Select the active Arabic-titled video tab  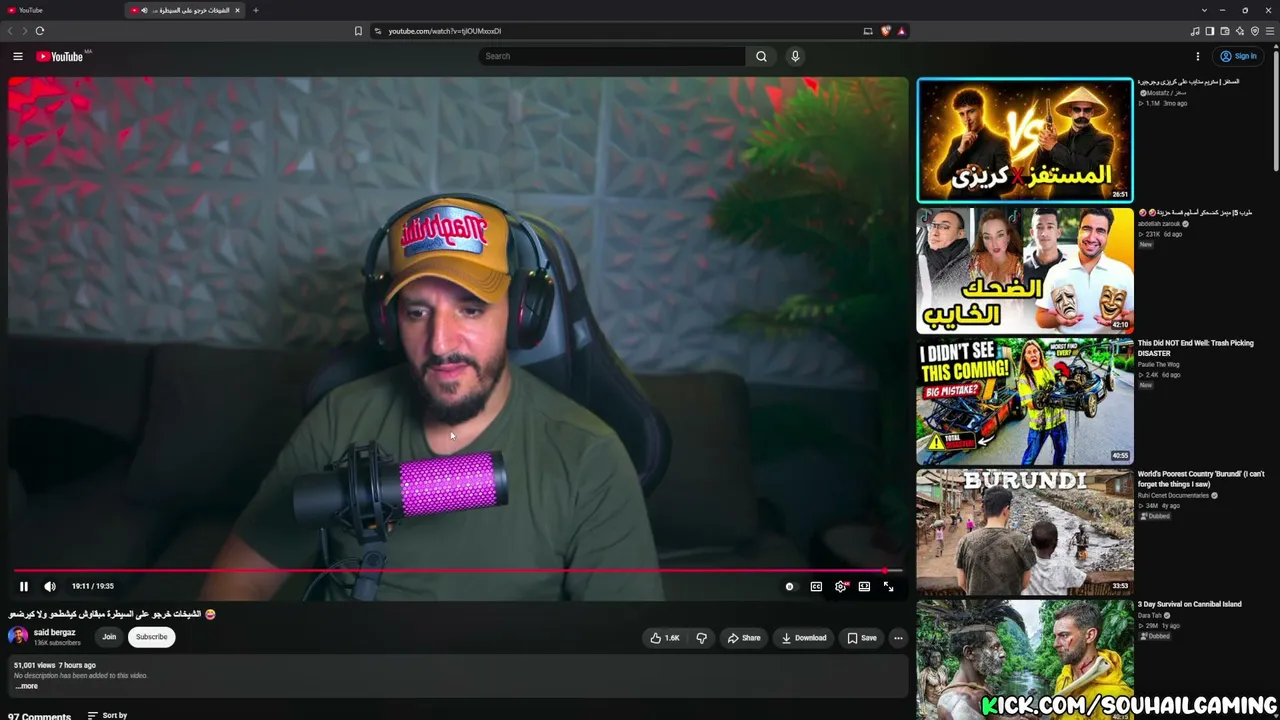coord(185,10)
